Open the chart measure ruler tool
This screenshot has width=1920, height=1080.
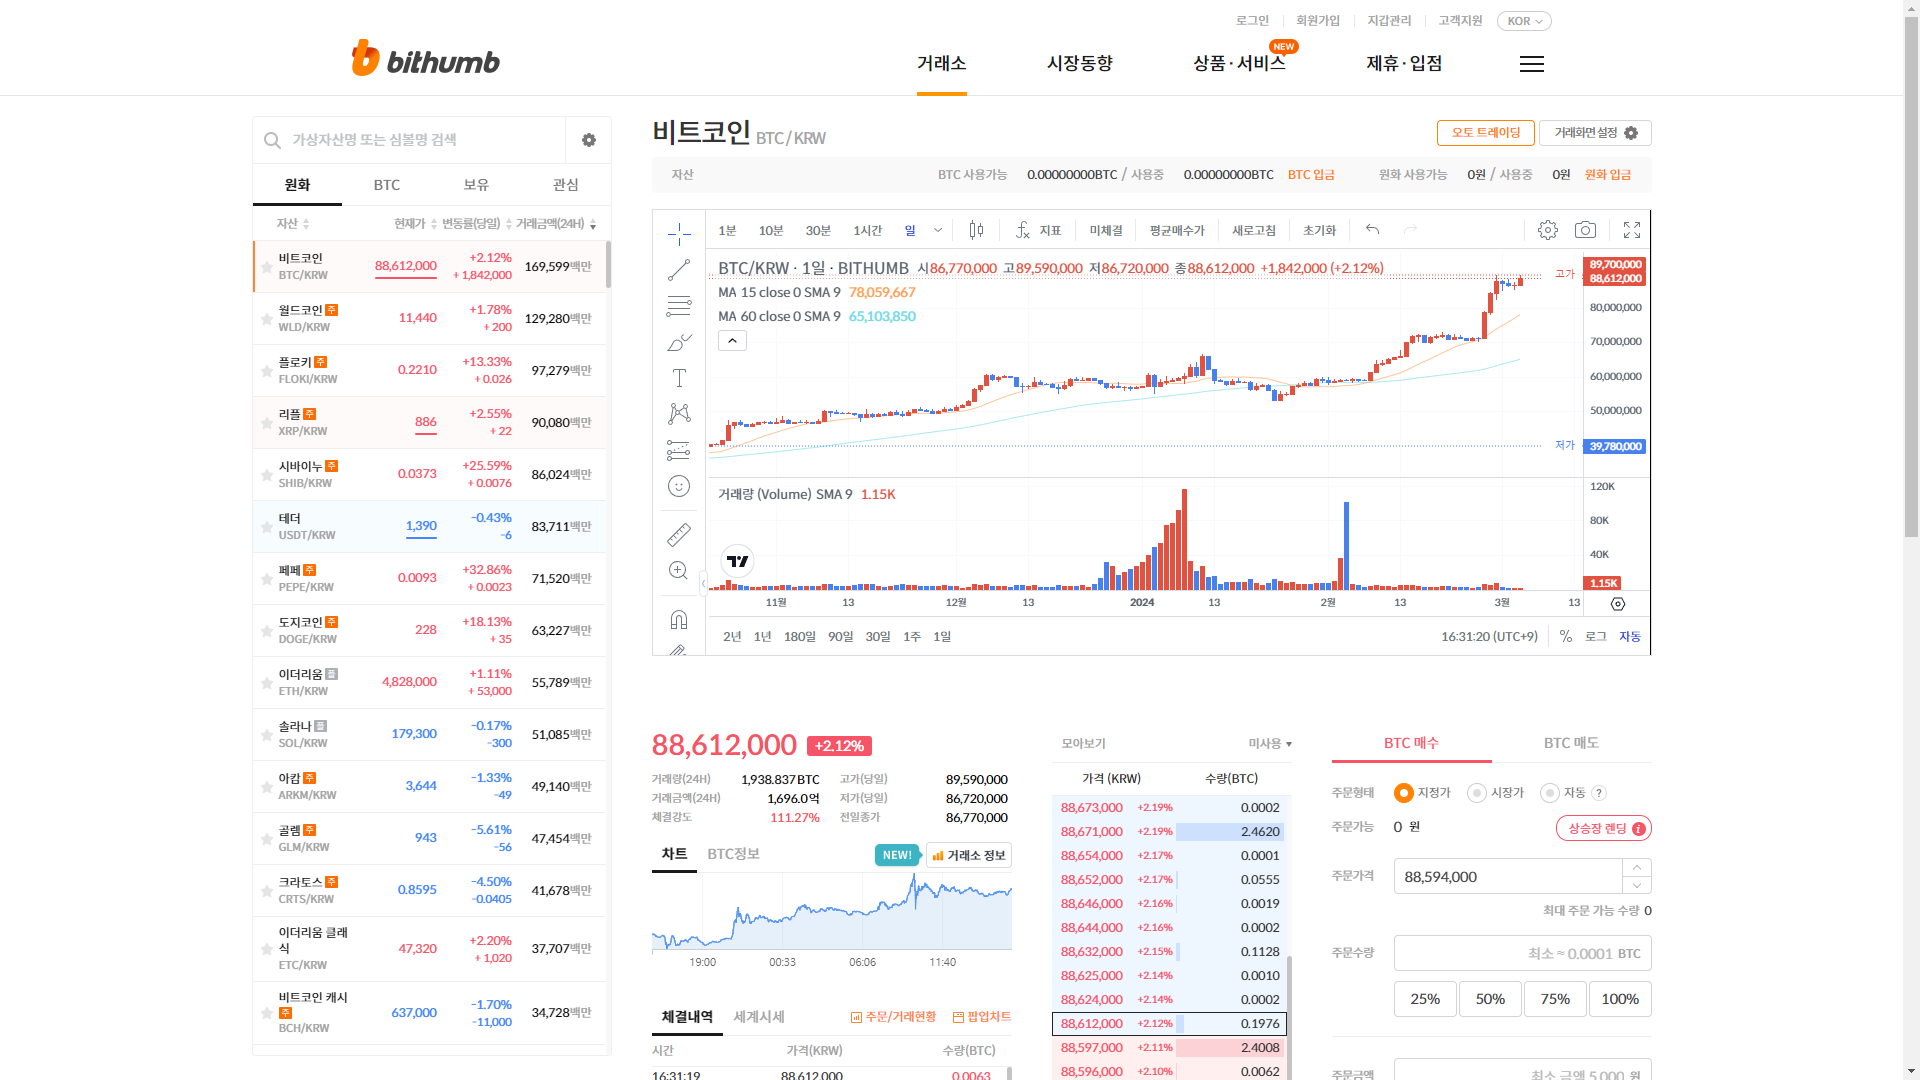(679, 535)
